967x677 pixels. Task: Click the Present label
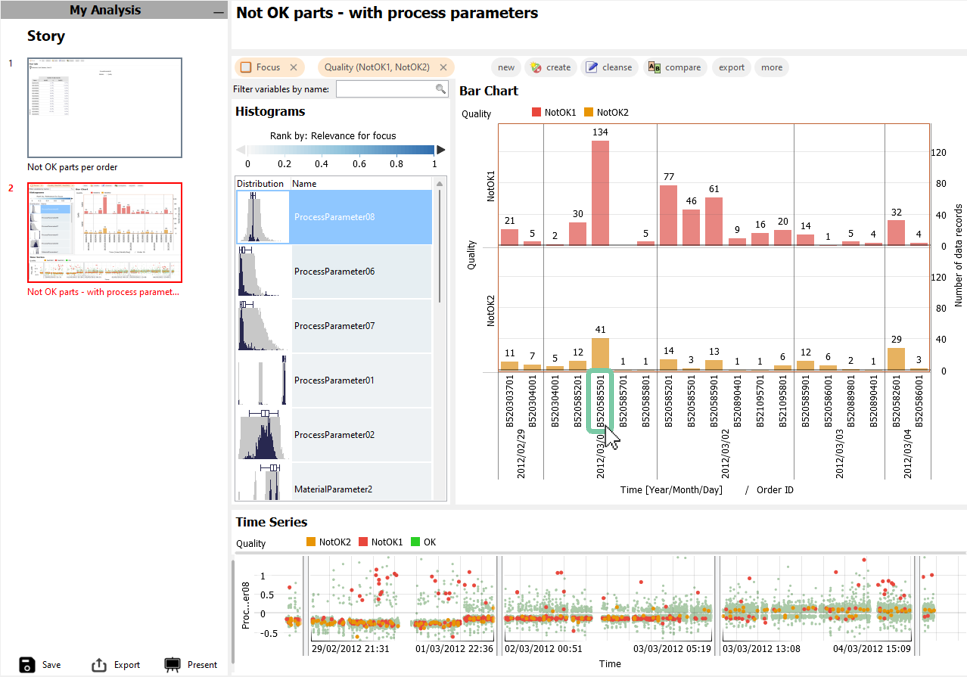coord(202,665)
